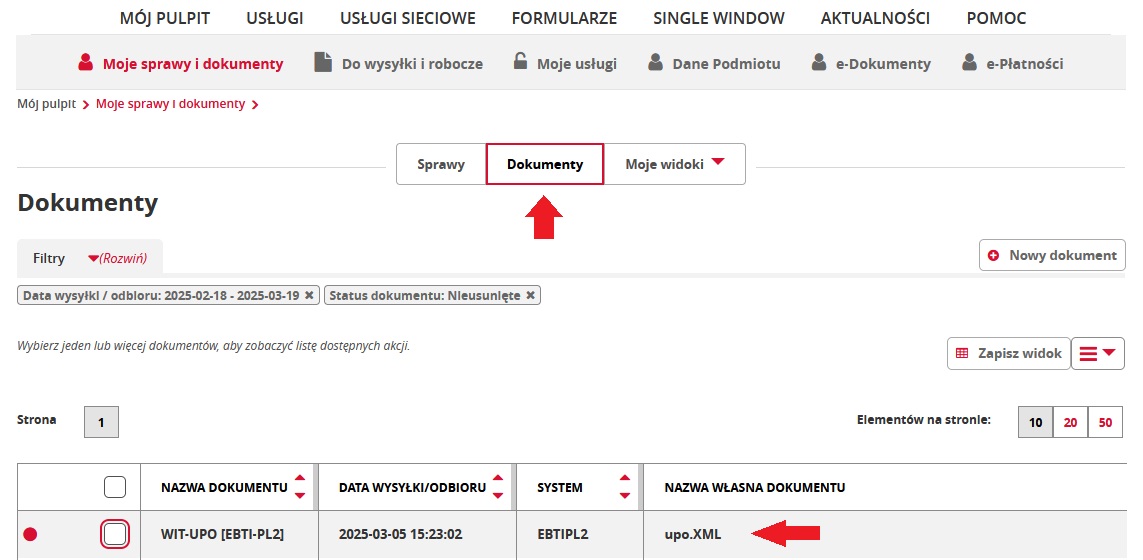The height and width of the screenshot is (560, 1143).
Task: Remove the Status dokumentu: Nieusunięte filter
Action: [531, 295]
